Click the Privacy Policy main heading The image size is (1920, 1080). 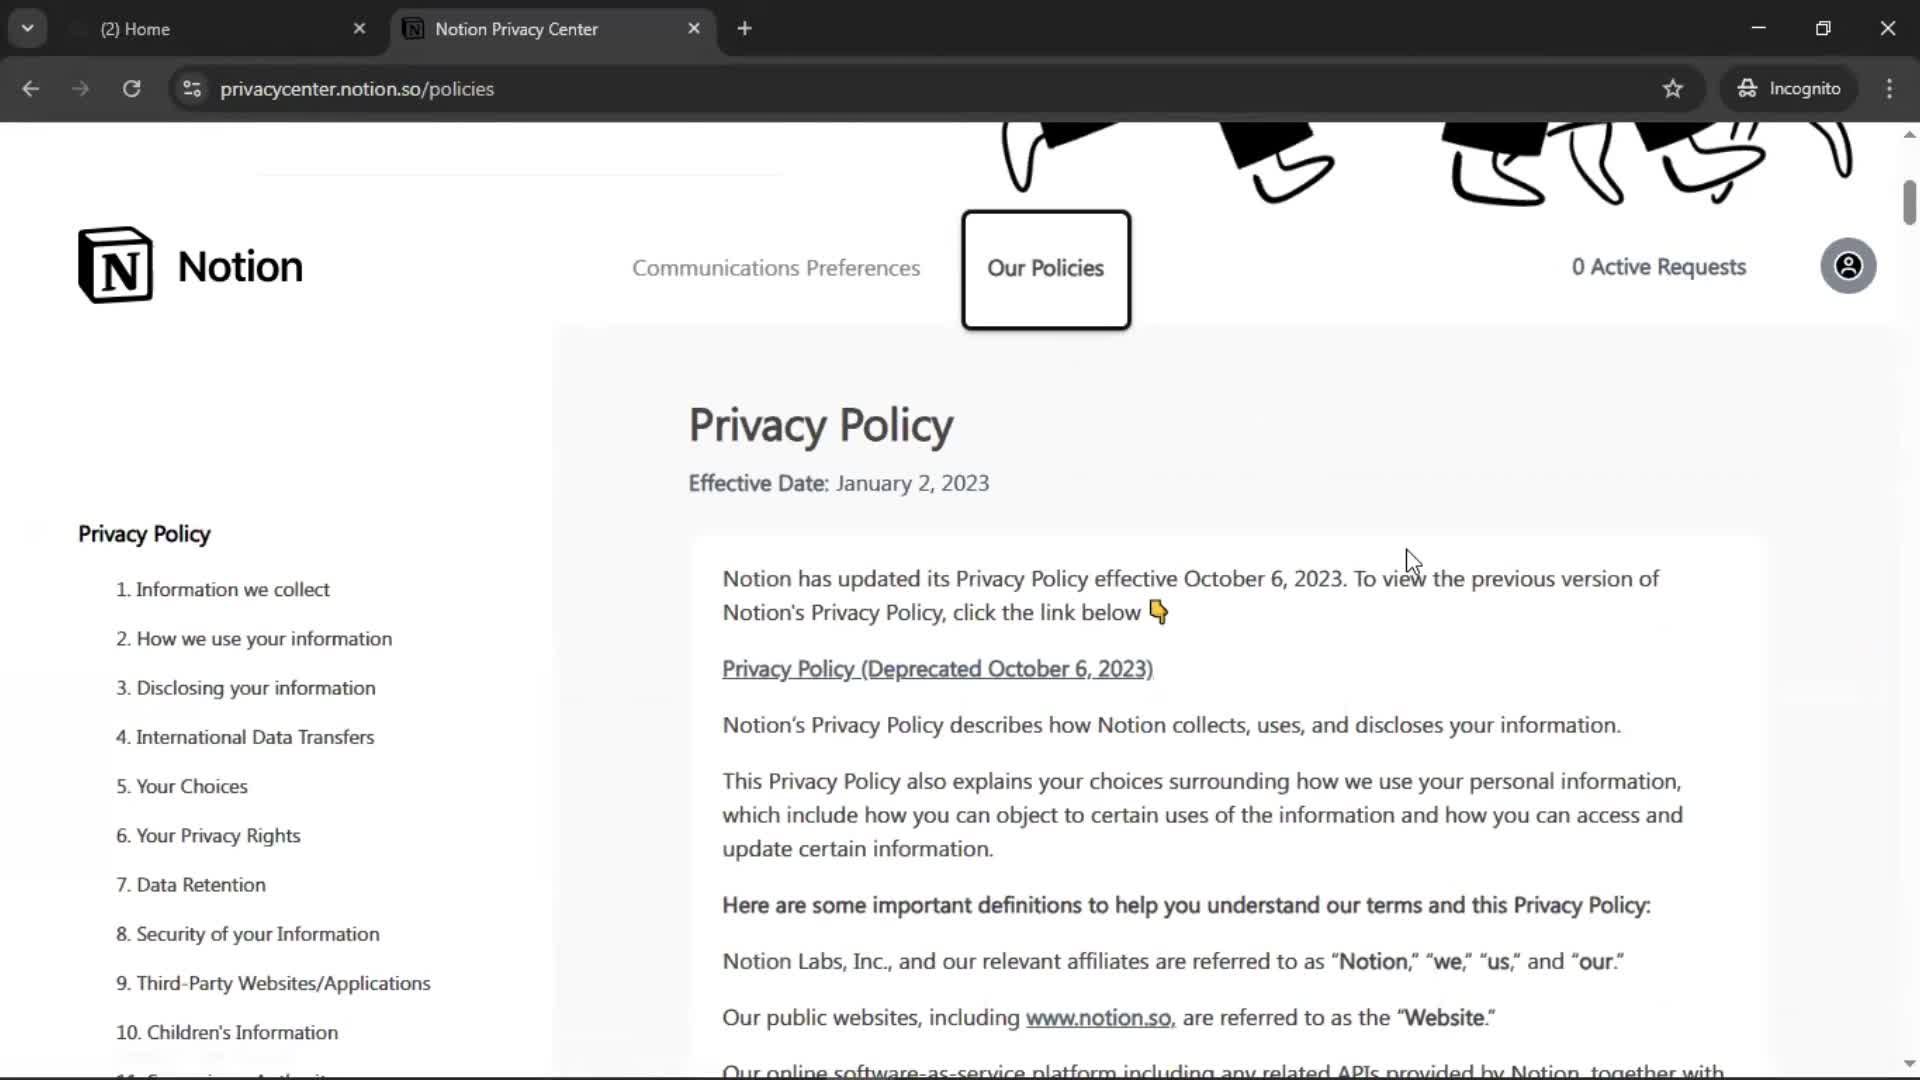point(821,425)
